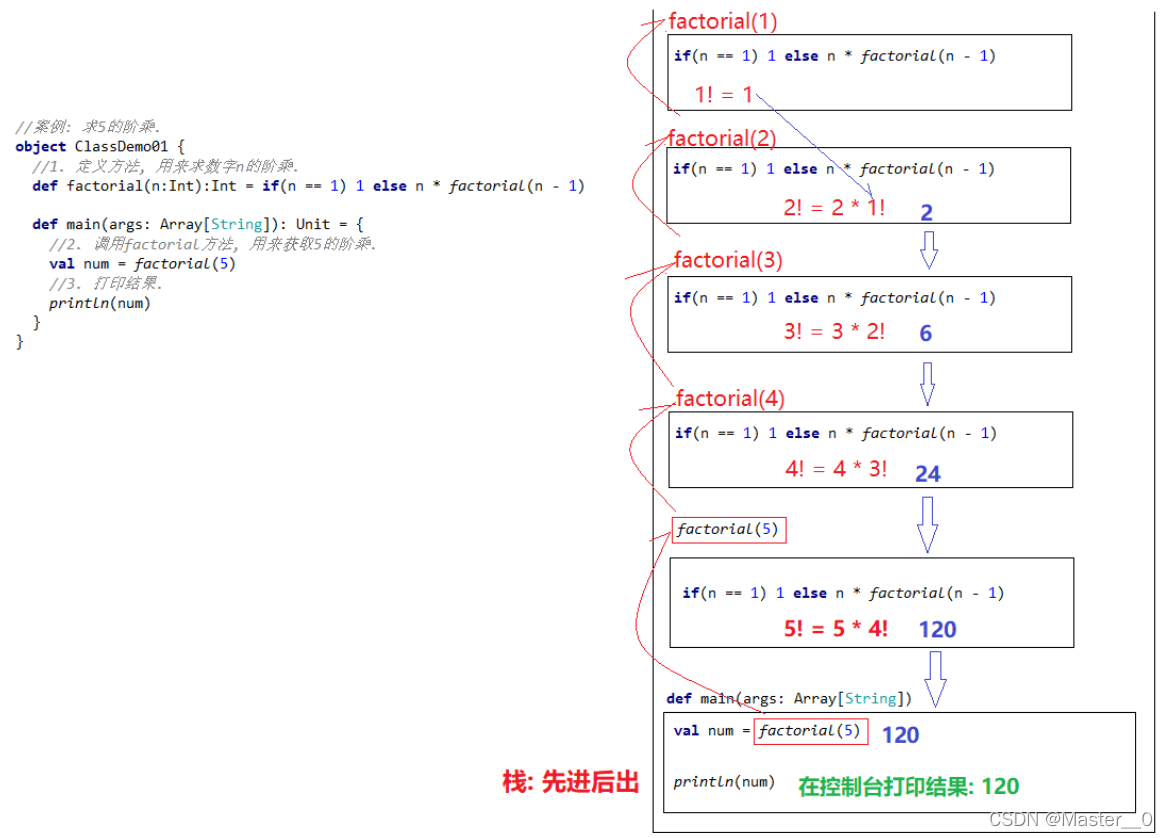Click the blue result '6'

[x=926, y=333]
